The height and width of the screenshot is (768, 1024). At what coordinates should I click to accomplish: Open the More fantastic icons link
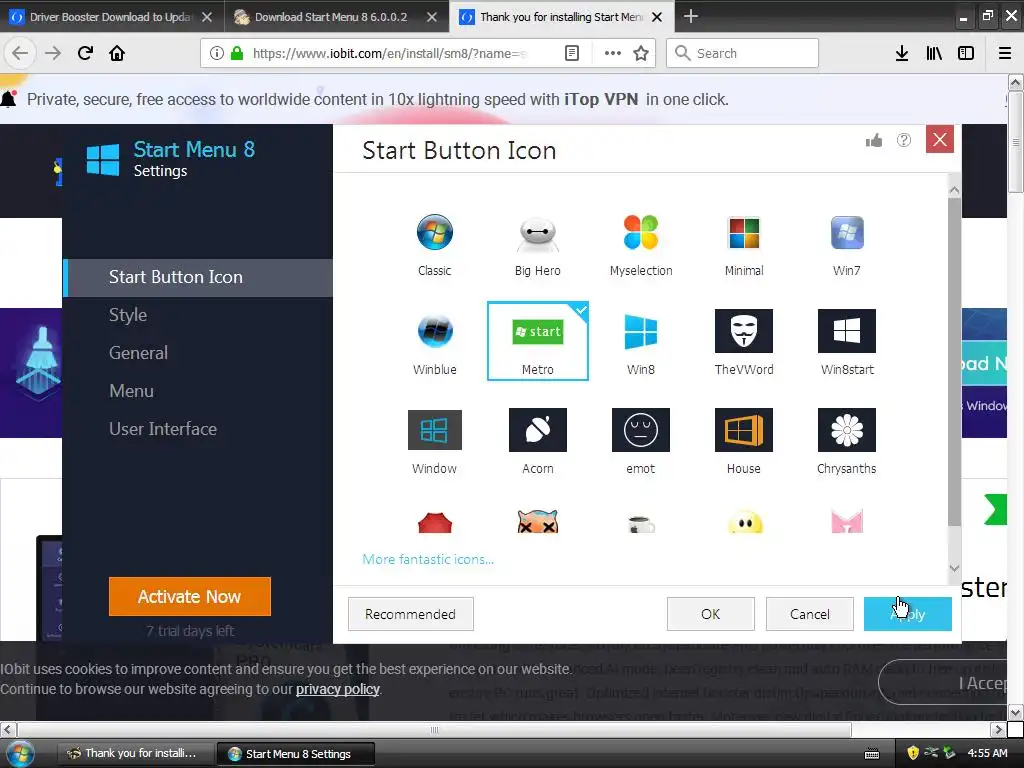428,559
